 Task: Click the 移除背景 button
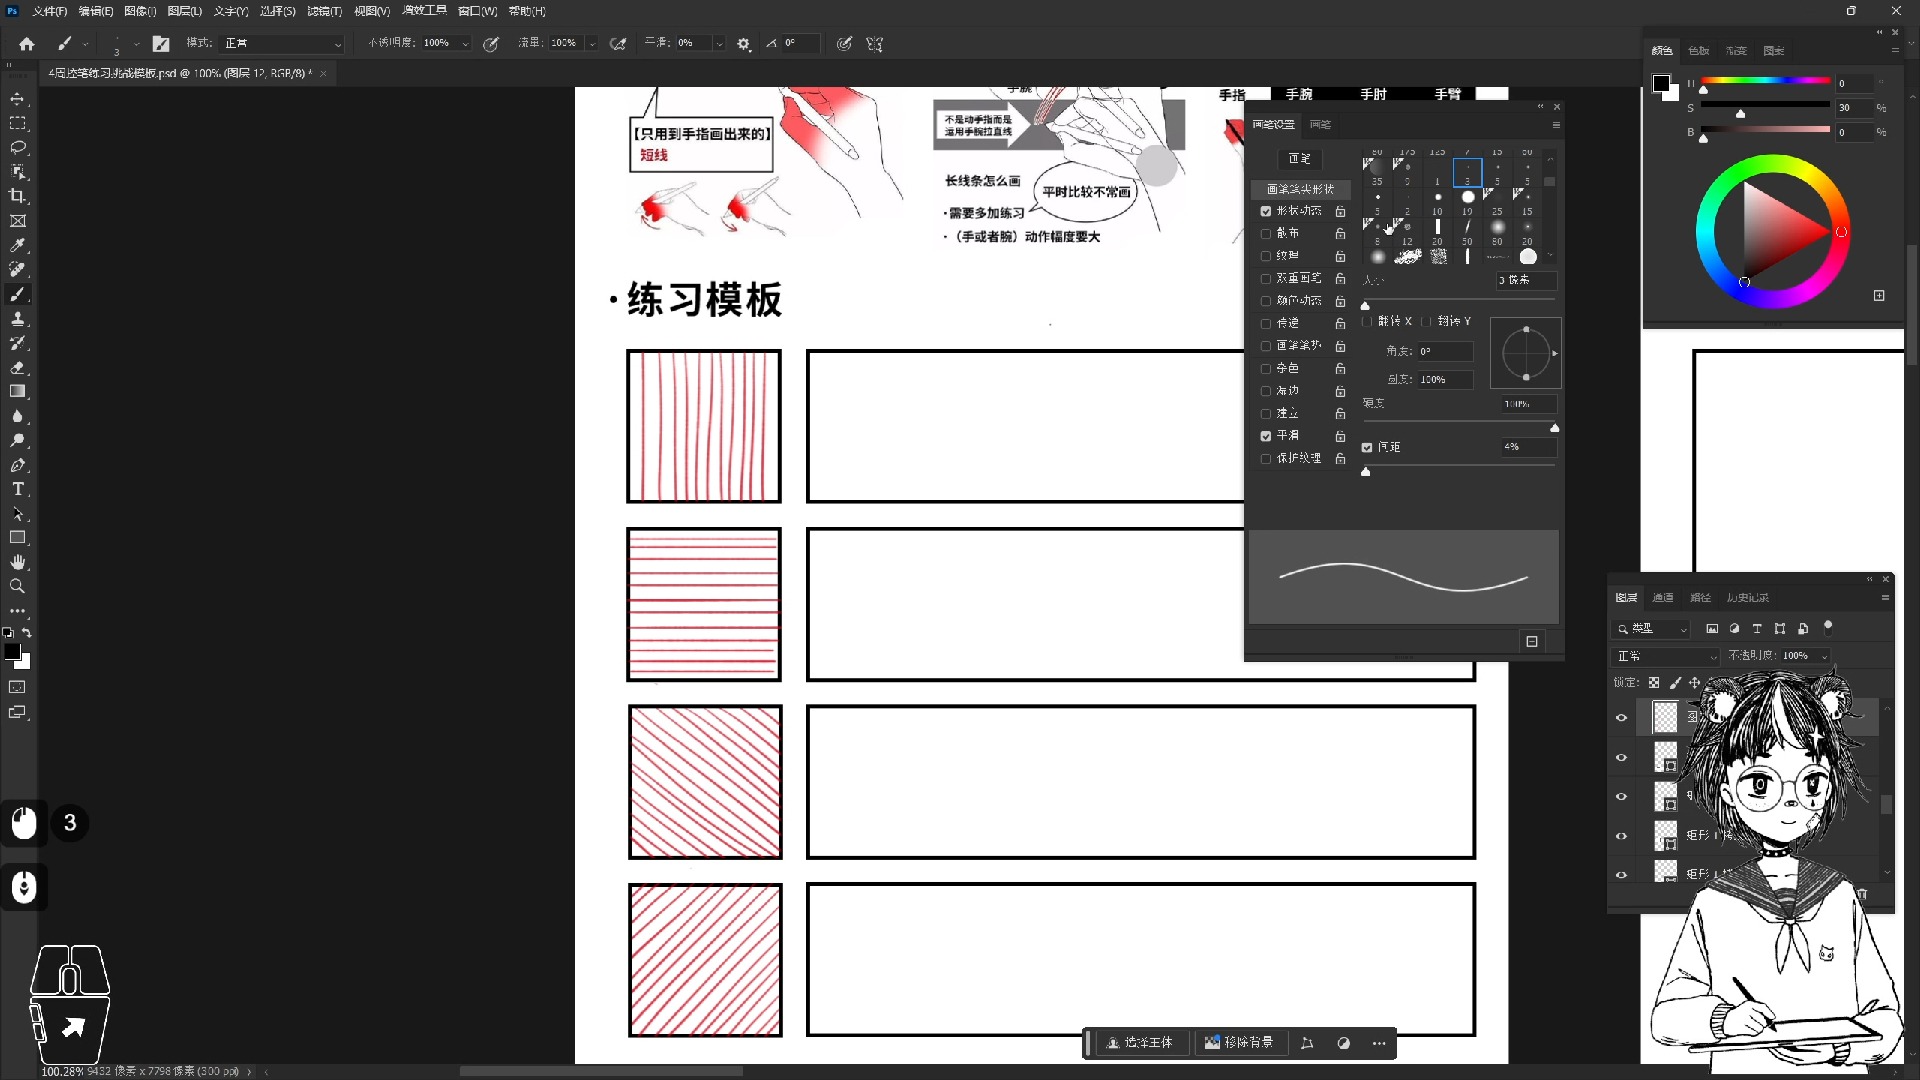[1239, 1043]
